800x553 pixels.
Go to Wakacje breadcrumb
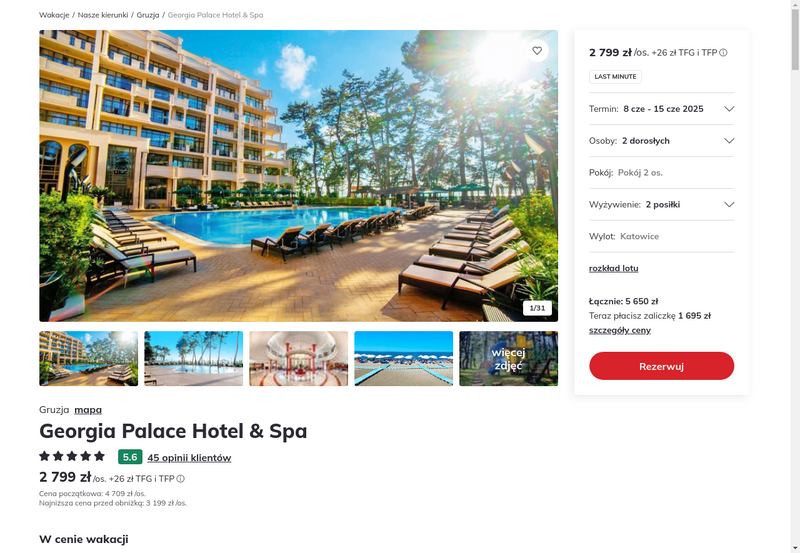click(x=54, y=15)
